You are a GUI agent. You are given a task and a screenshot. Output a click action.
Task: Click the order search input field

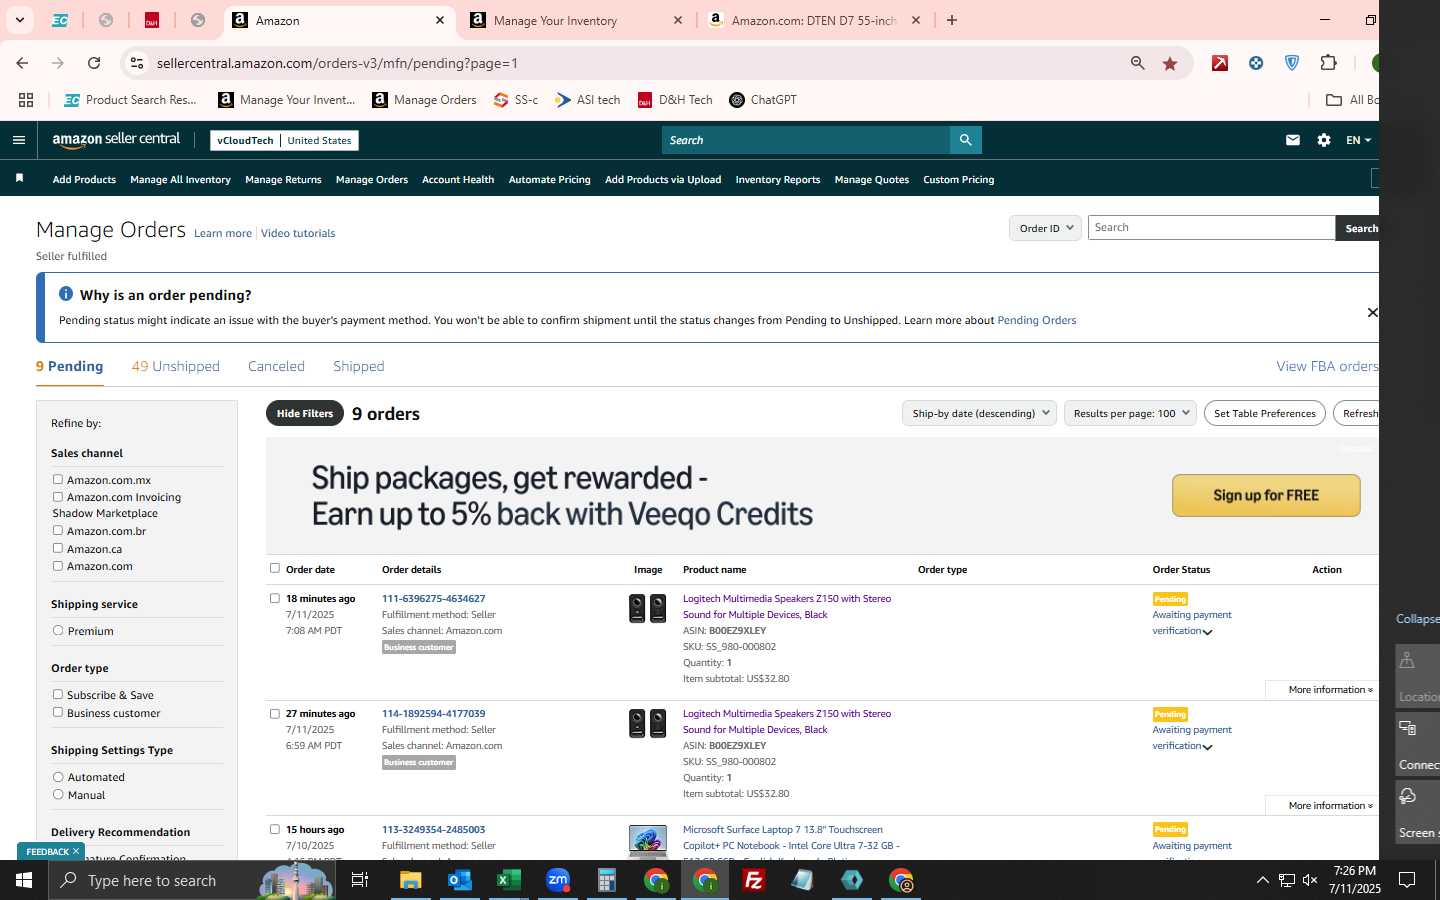[x=1211, y=228]
